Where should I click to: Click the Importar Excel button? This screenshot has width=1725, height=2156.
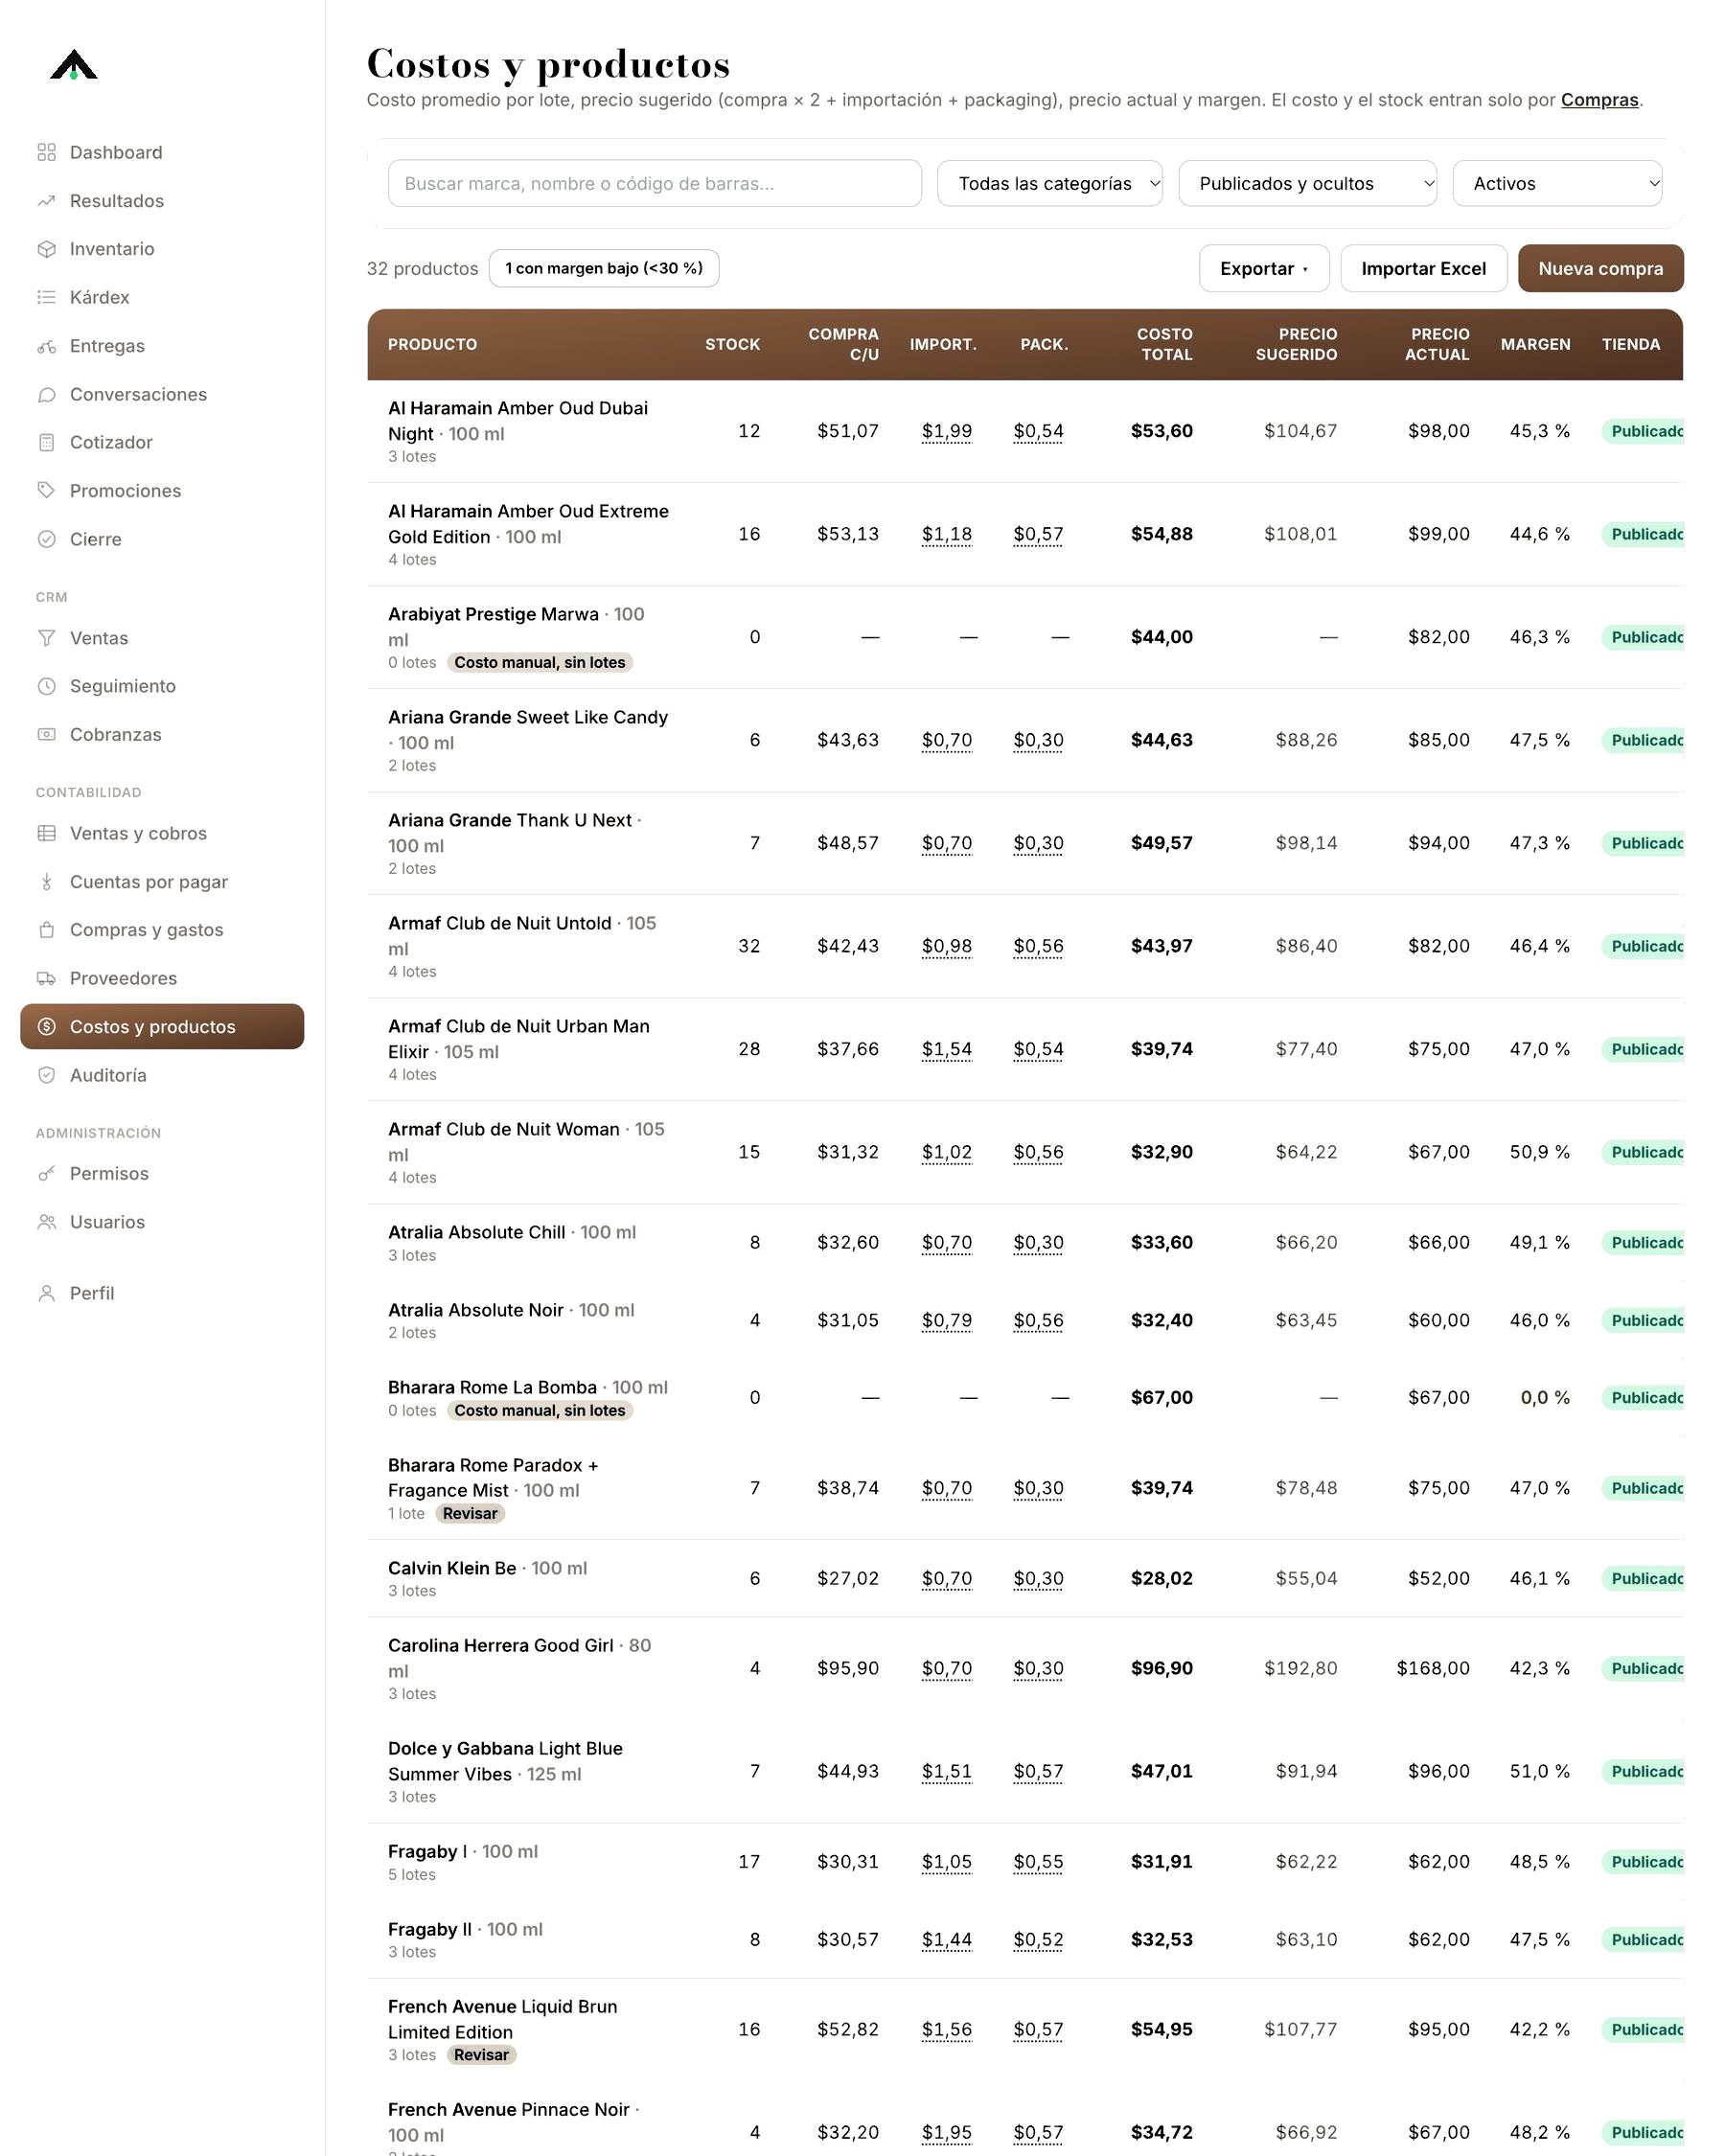(x=1423, y=268)
